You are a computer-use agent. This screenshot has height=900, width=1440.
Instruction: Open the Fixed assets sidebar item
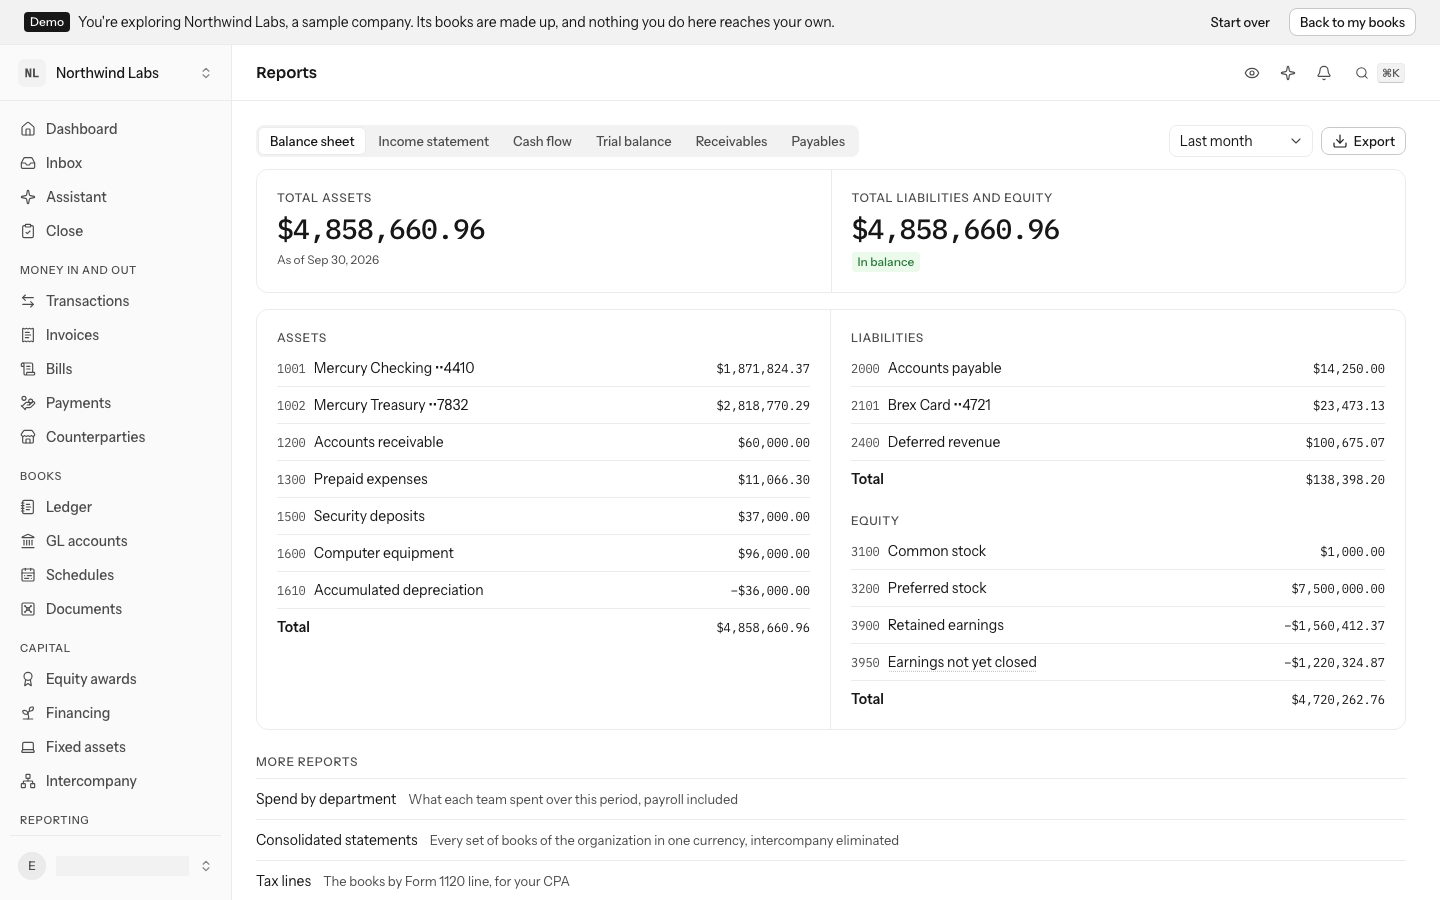(116, 747)
